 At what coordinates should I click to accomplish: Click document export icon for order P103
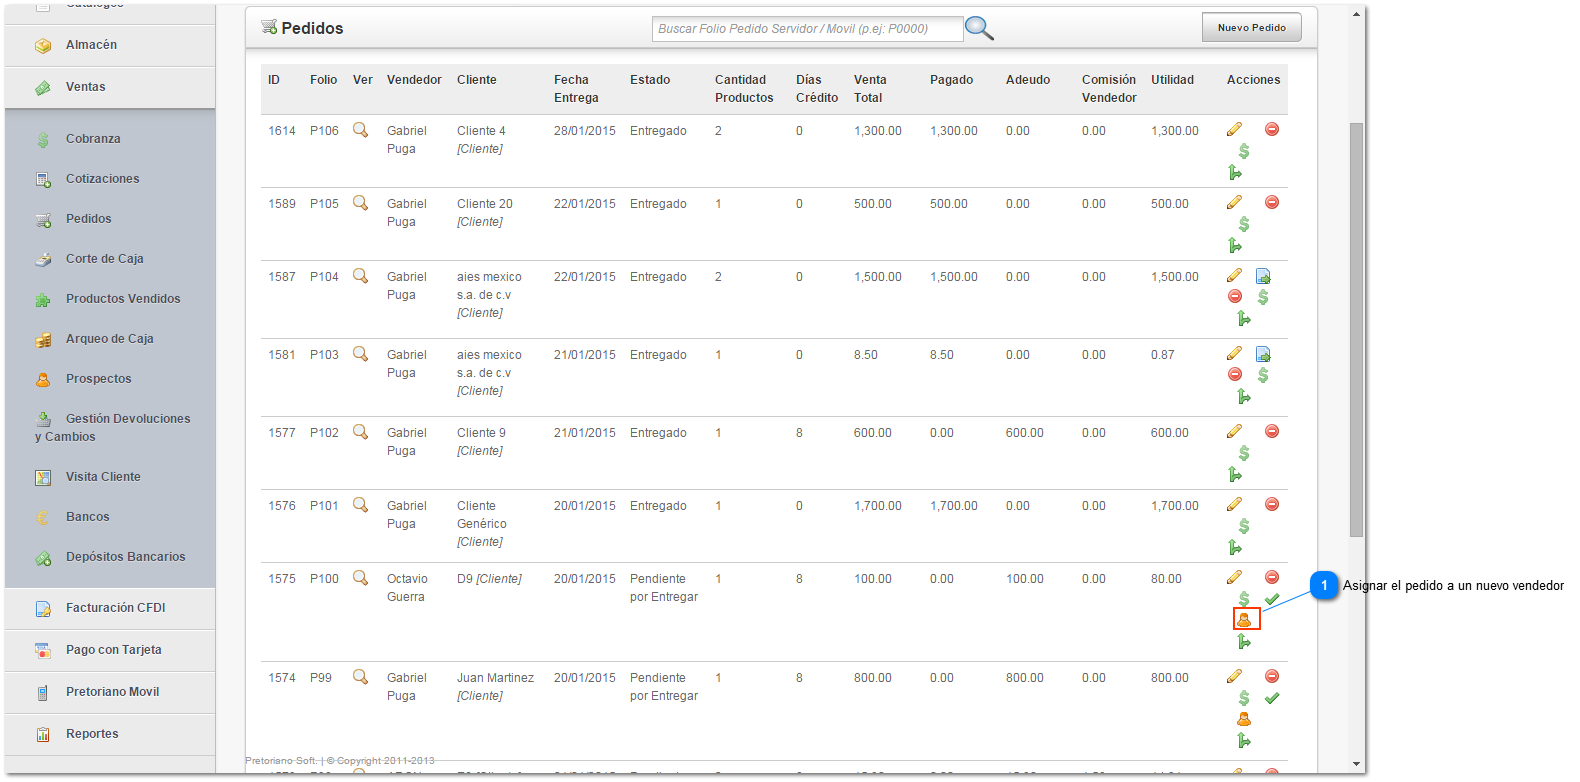coord(1263,354)
